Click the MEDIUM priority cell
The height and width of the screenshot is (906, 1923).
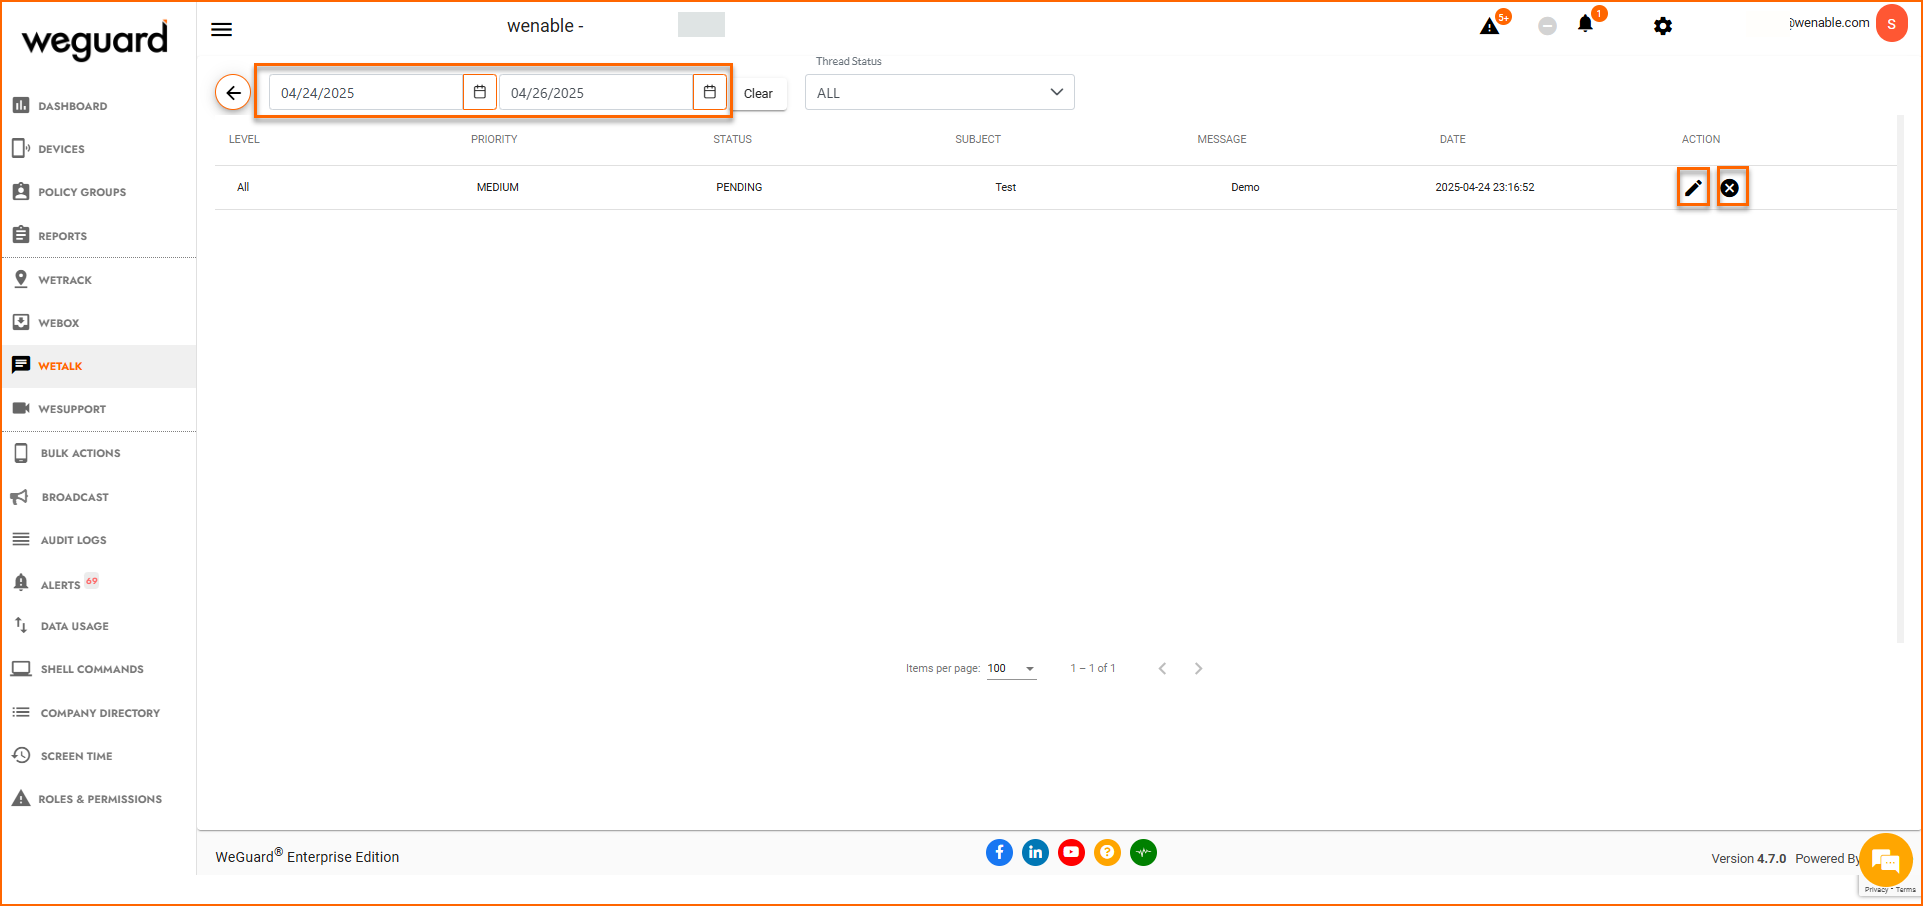coord(498,187)
